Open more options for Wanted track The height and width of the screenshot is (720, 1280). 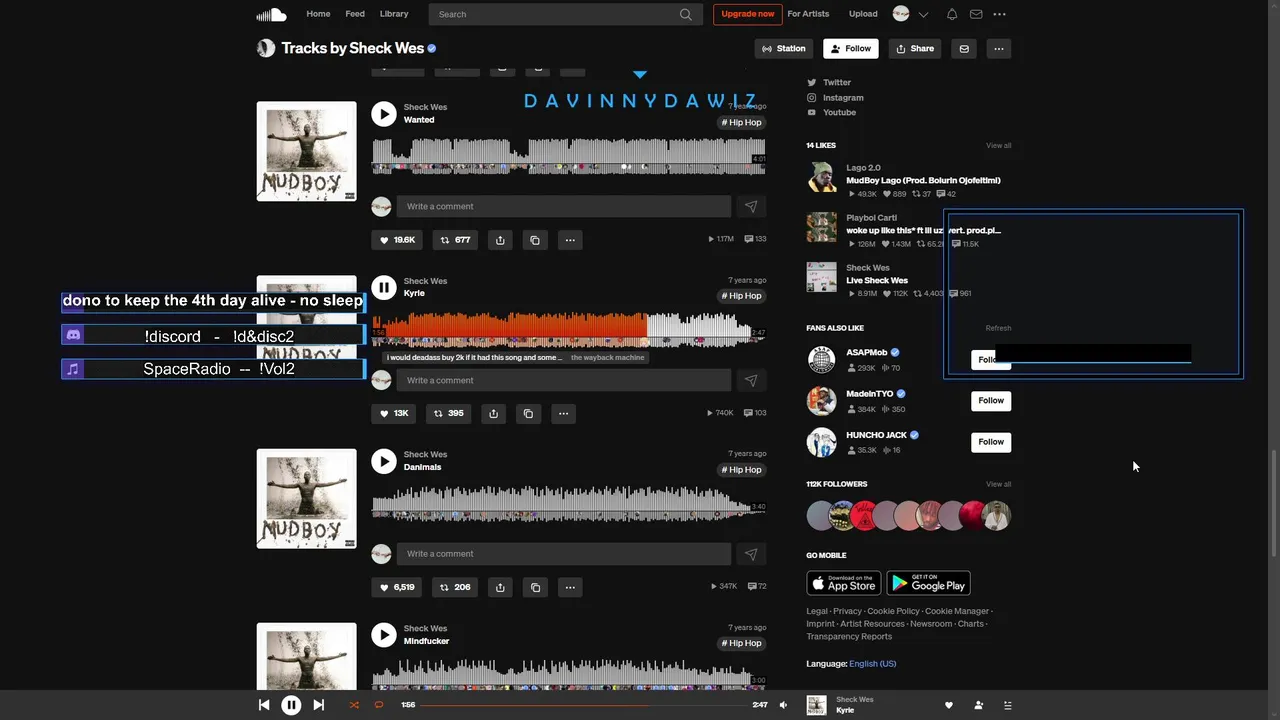click(x=570, y=240)
